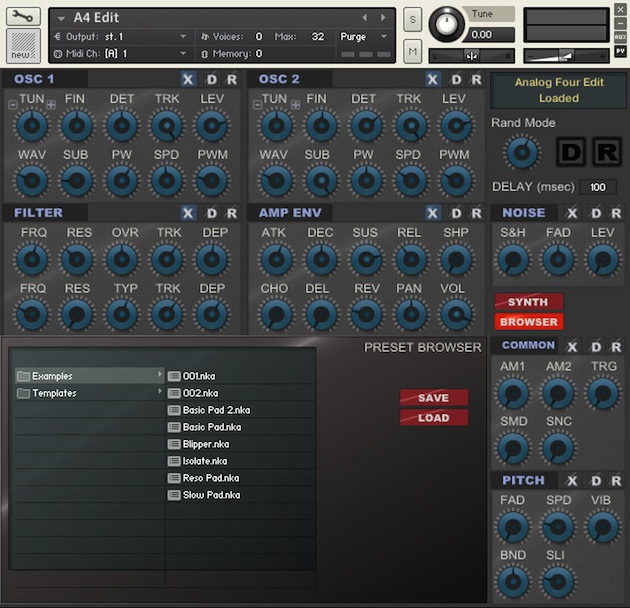Toggle the OSC 1 X lock
This screenshot has height=608, width=630.
point(188,79)
